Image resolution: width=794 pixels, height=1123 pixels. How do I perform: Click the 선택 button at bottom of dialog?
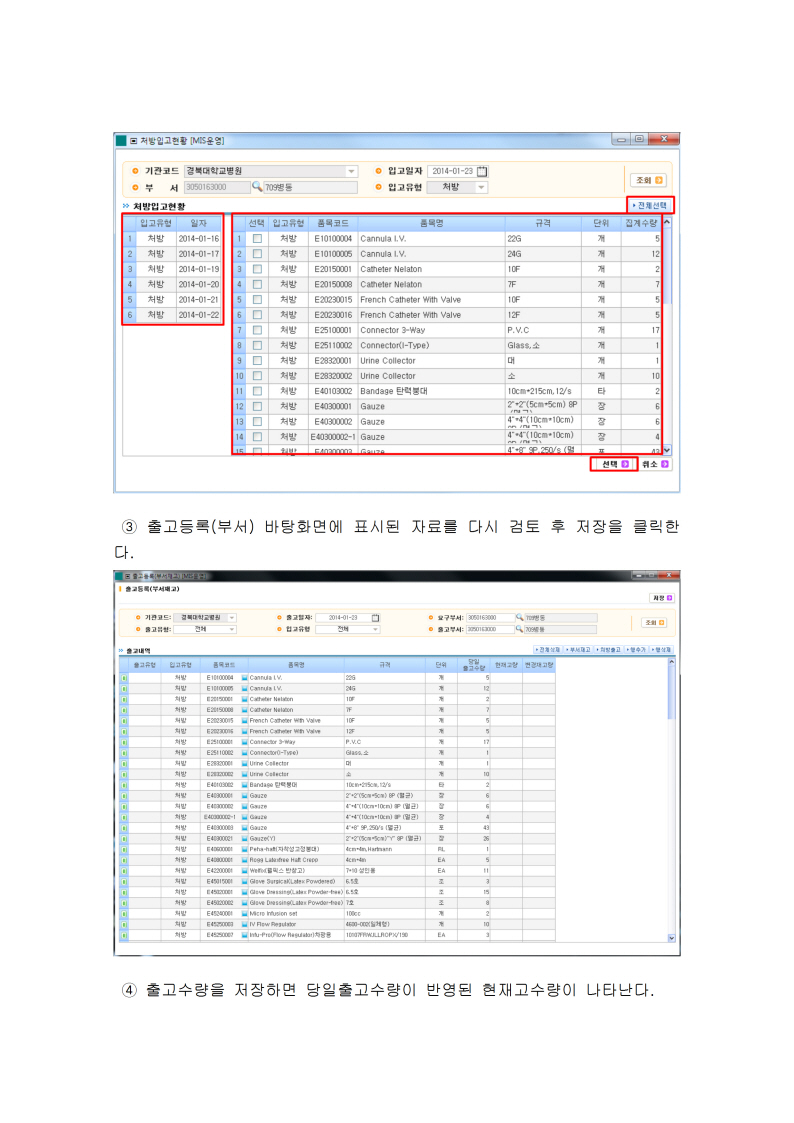point(614,465)
